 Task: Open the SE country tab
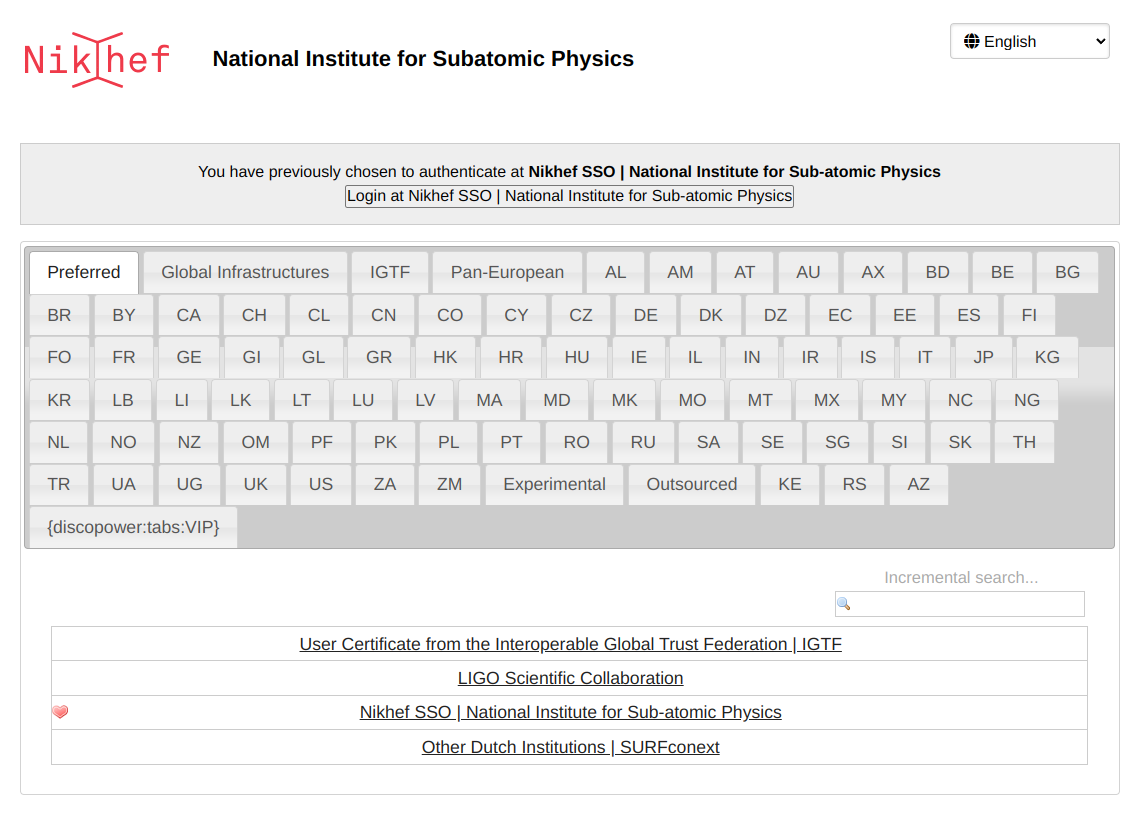772,443
